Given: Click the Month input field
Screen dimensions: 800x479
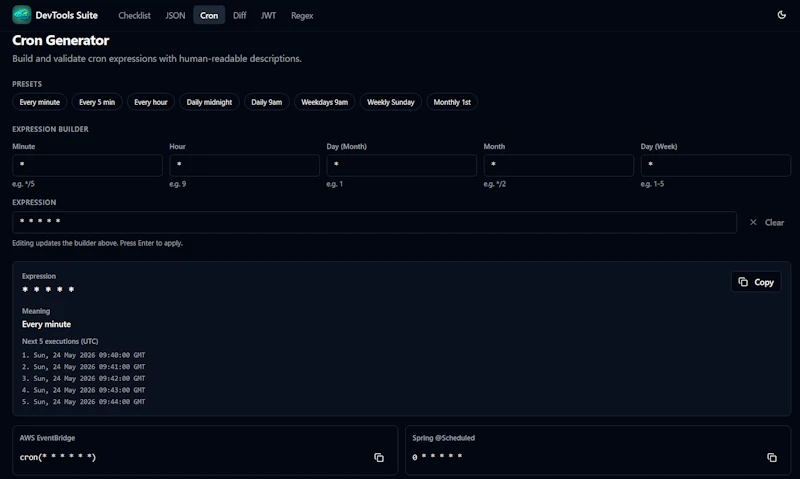Looking at the screenshot, I should tap(559, 165).
